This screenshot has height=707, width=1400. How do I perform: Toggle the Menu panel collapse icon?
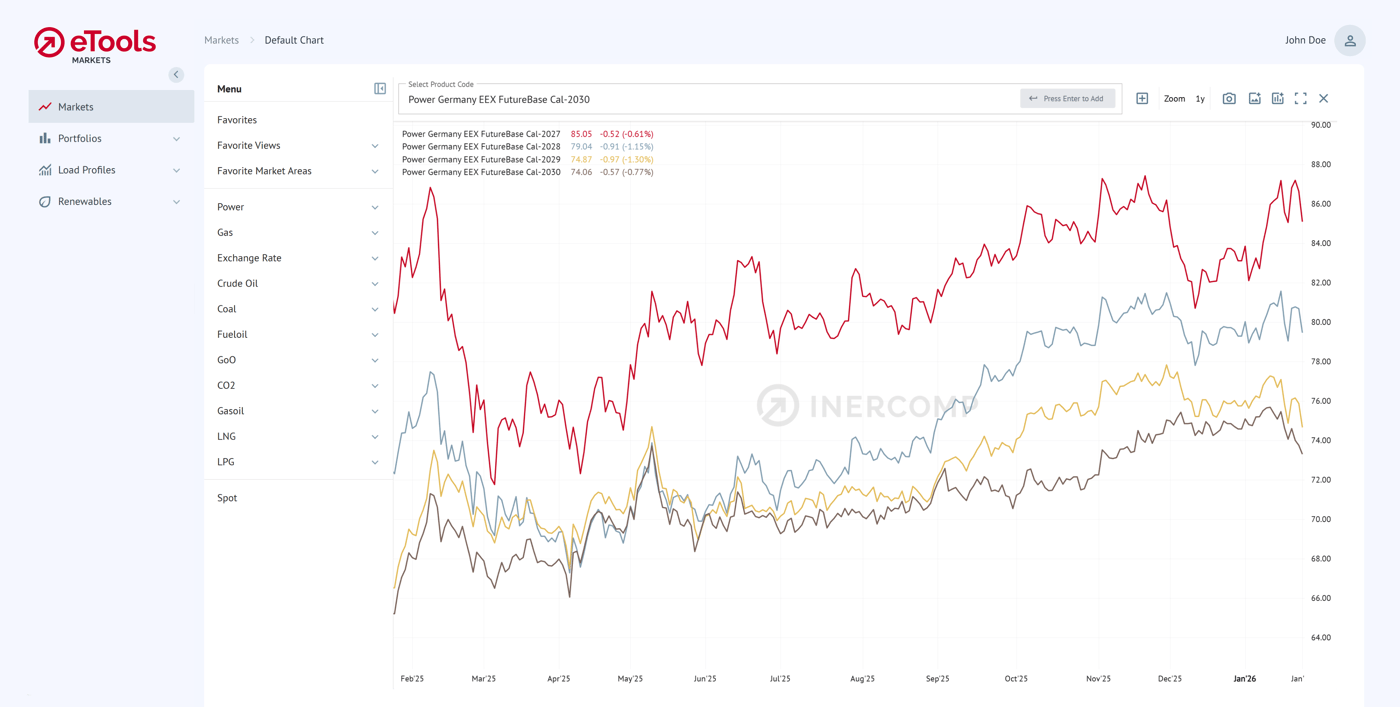(380, 89)
